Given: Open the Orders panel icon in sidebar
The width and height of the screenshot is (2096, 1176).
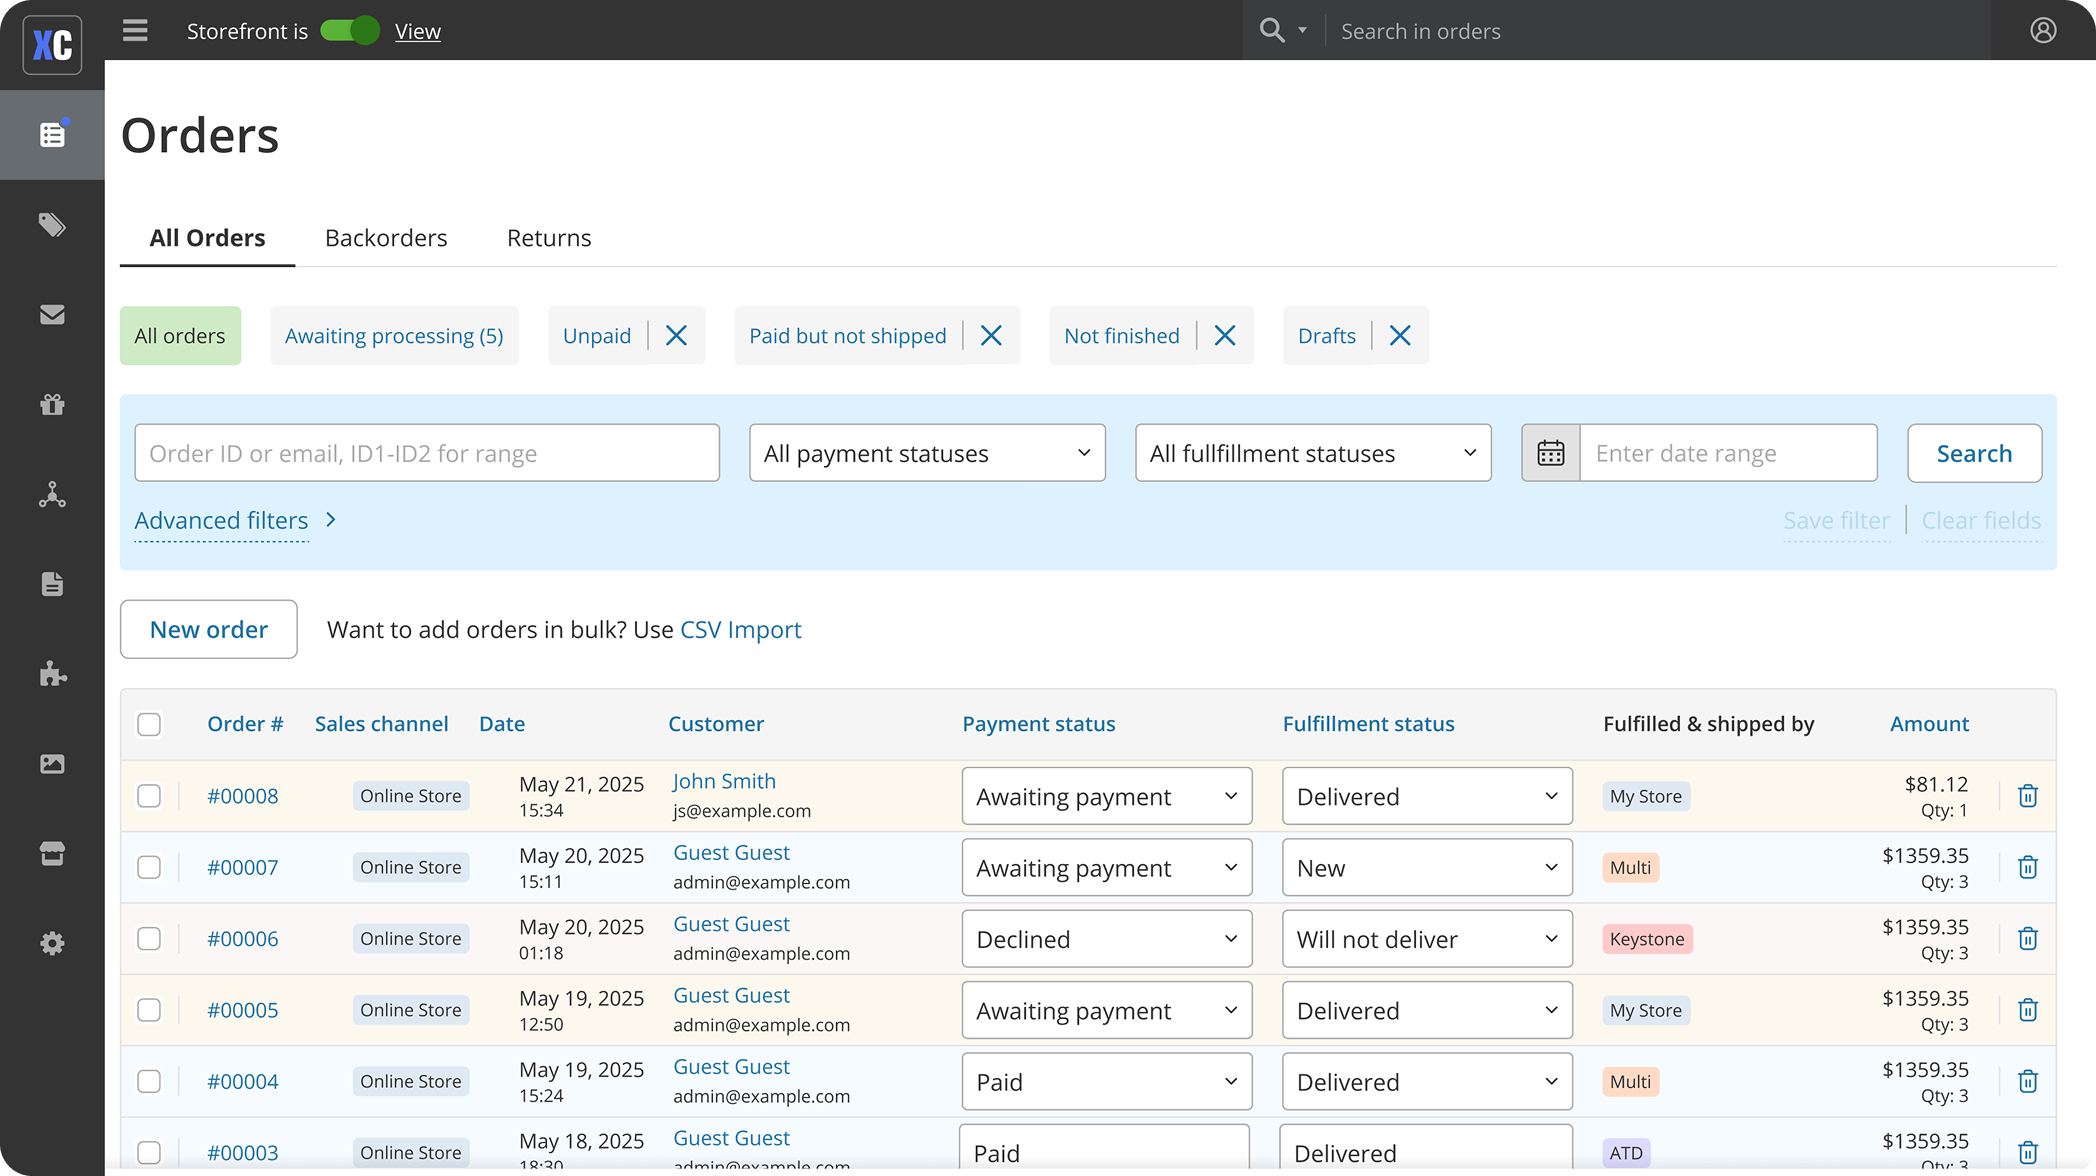Looking at the screenshot, I should pos(52,134).
